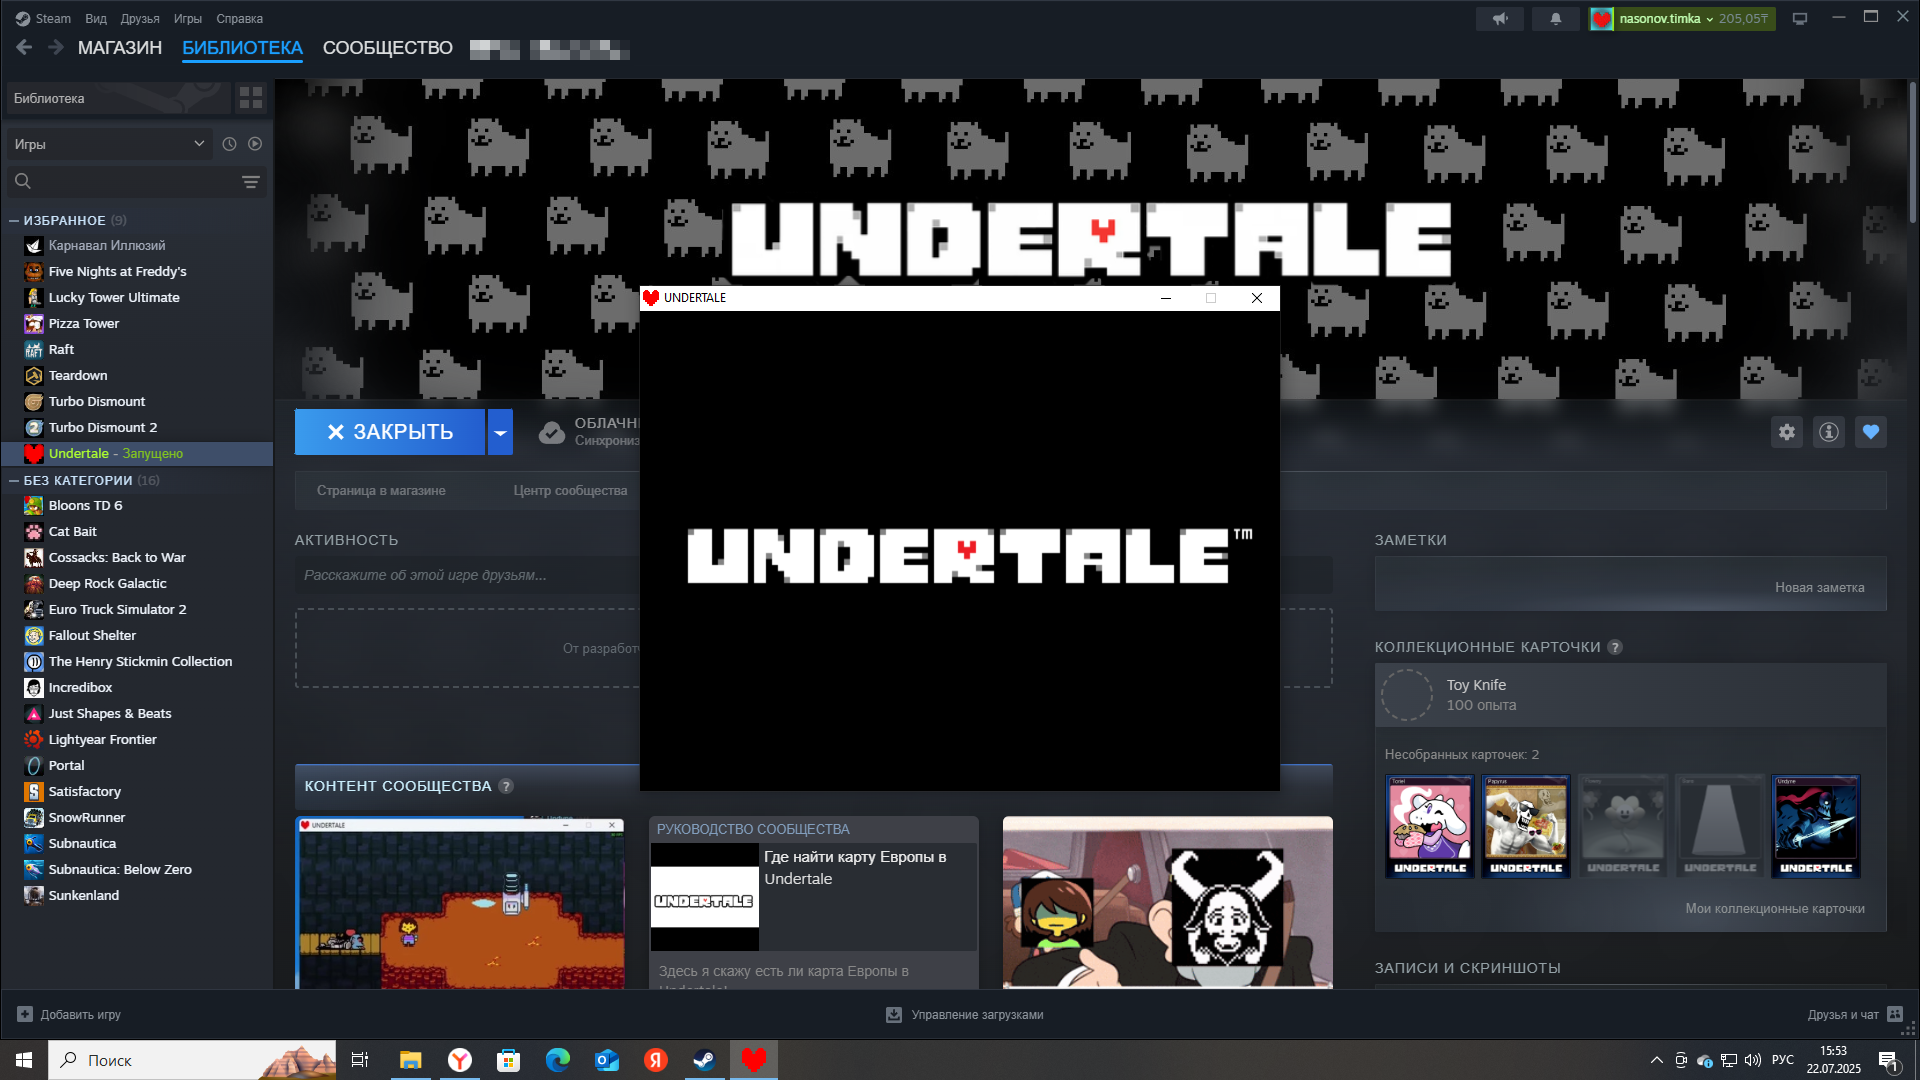Open Steam notifications bell

[1555, 19]
